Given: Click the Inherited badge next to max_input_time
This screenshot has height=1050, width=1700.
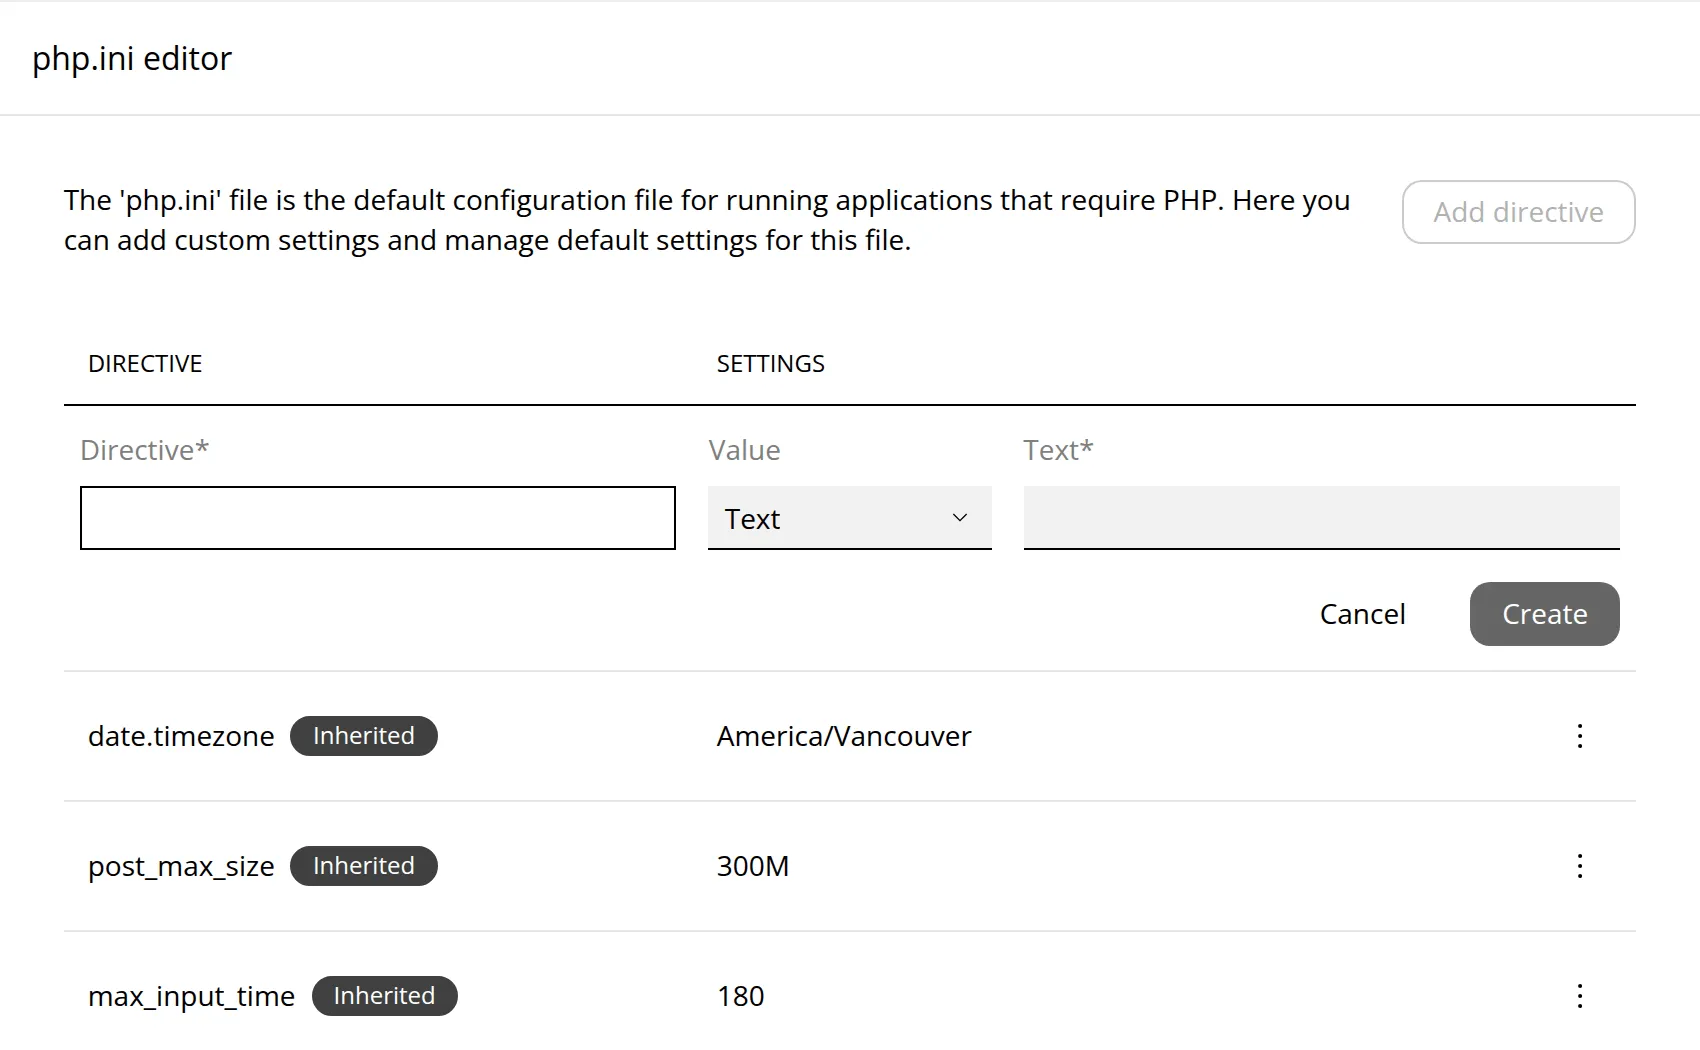Looking at the screenshot, I should tap(385, 996).
